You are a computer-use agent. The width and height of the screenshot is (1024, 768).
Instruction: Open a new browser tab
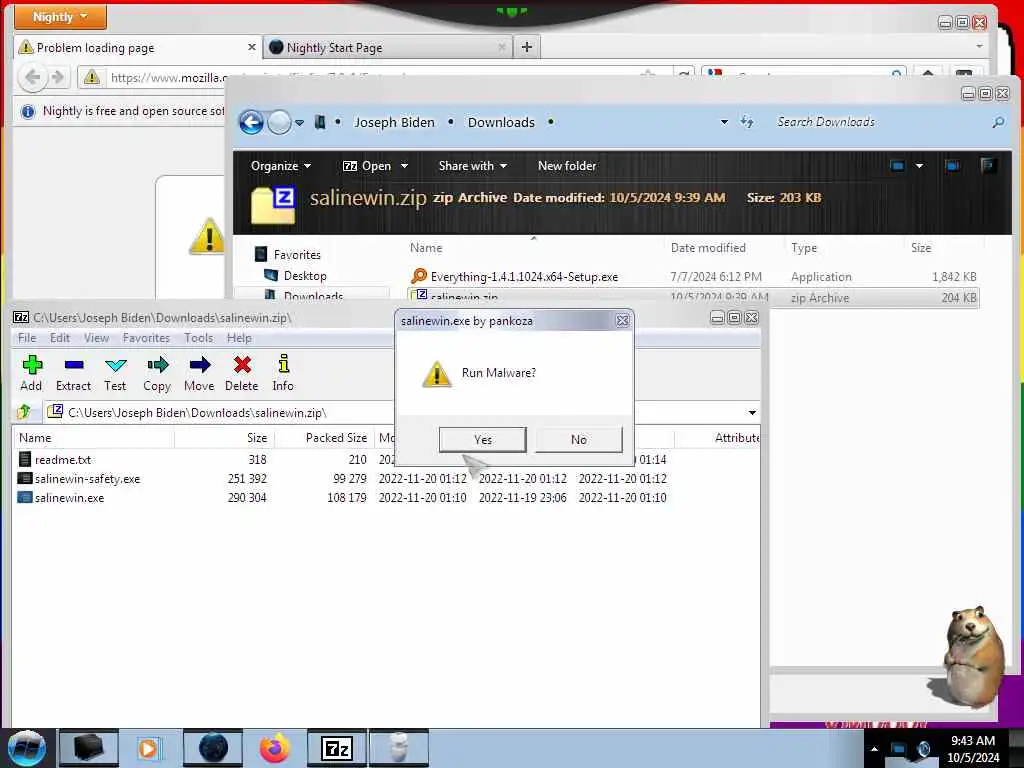(x=527, y=47)
